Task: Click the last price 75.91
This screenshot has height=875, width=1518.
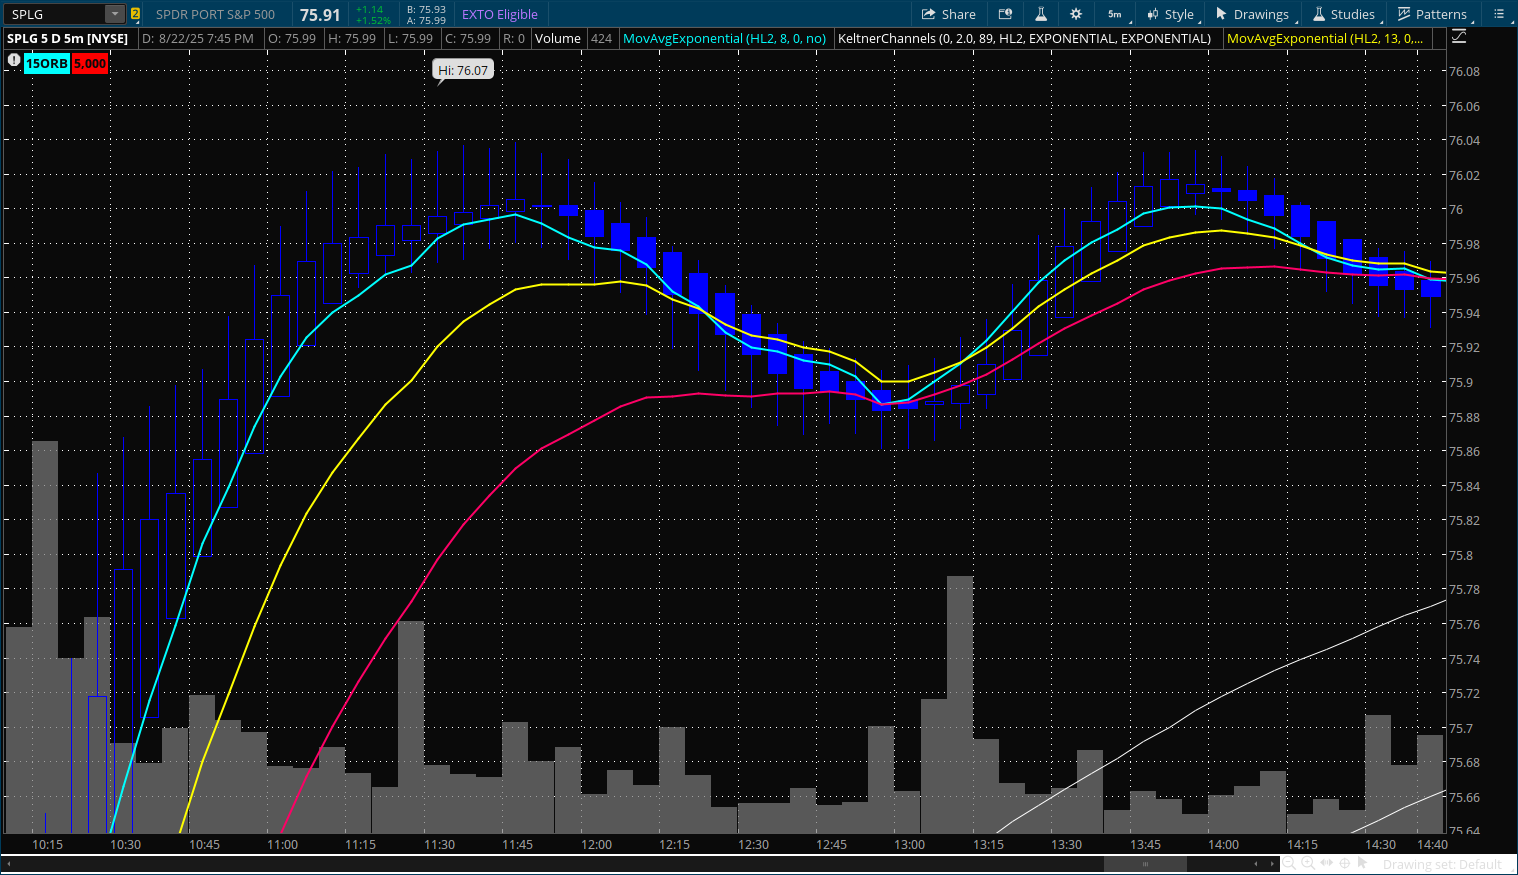Action: [x=320, y=15]
